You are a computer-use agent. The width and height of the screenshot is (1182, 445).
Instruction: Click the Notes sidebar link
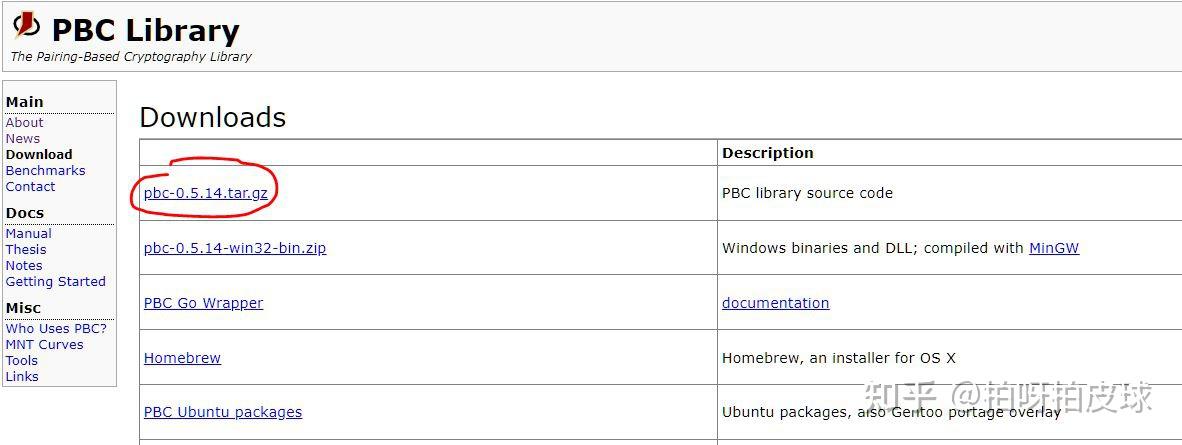tap(24, 266)
